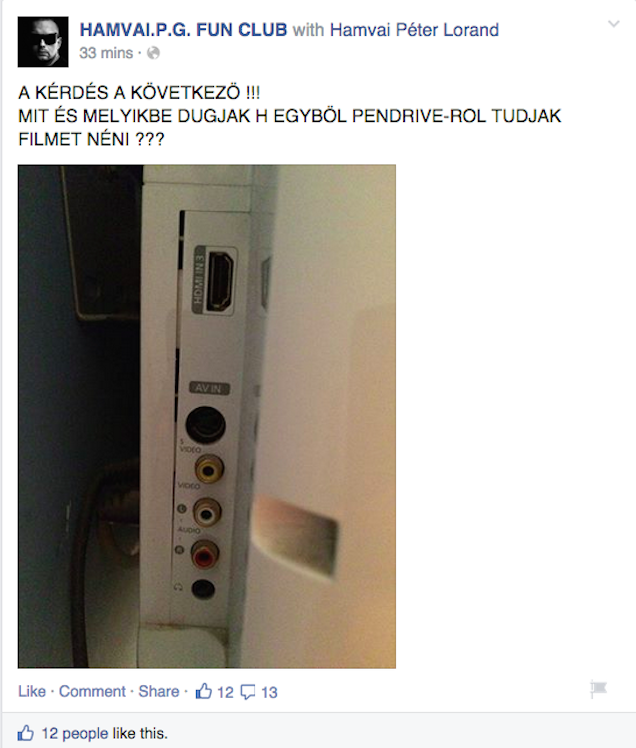
Task: Open the '12 people' likers list
Action: 74,733
